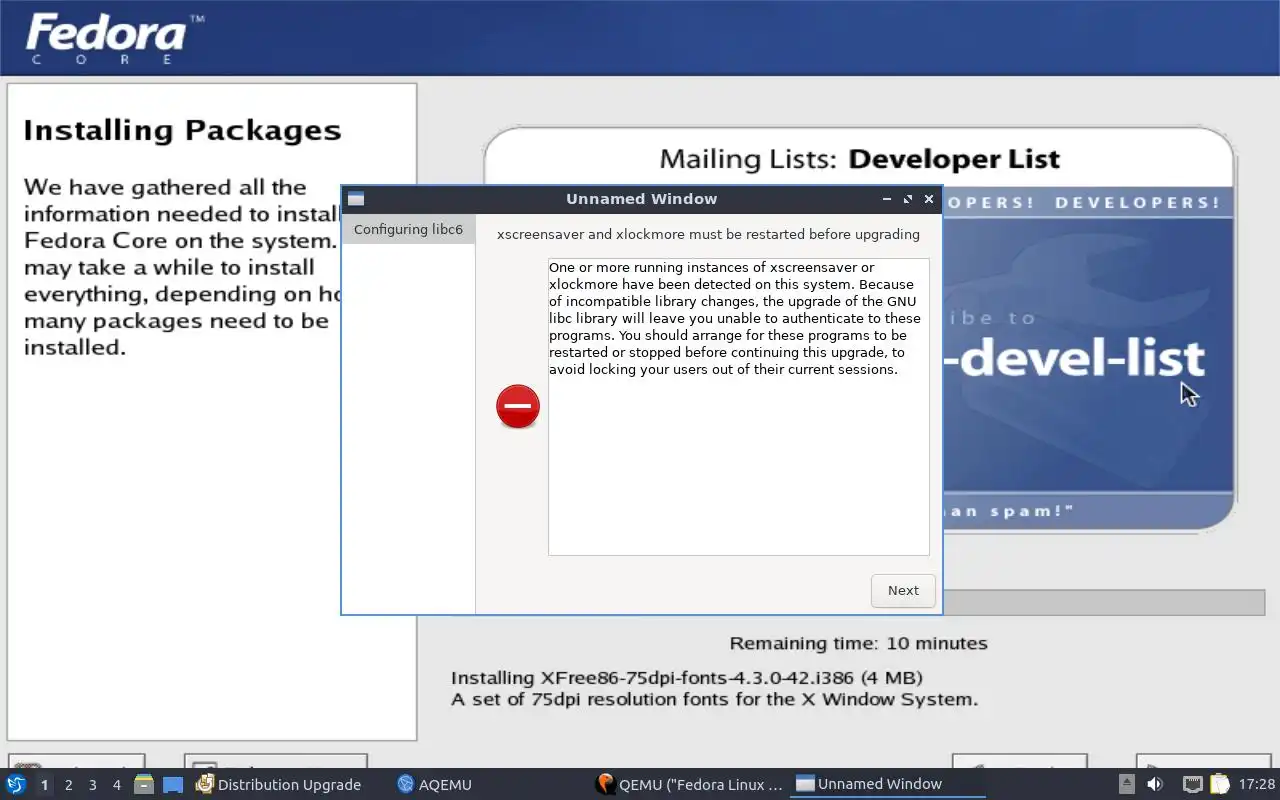Open the file manager icon in the taskbar
This screenshot has width=1280, height=800.
point(144,785)
